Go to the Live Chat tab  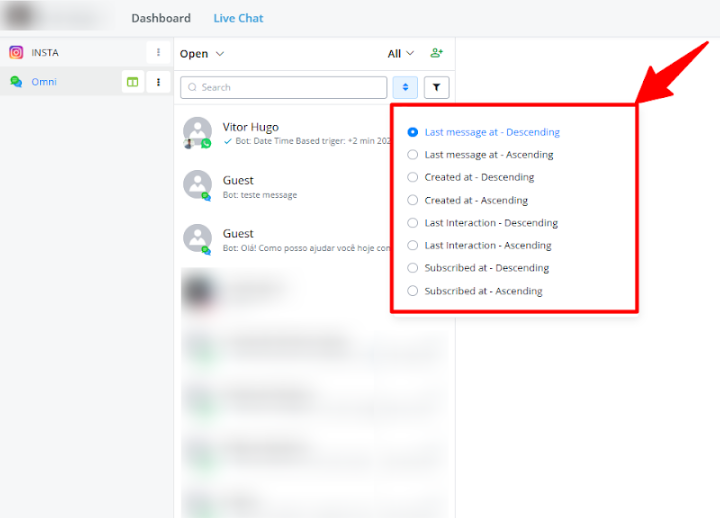tap(238, 18)
